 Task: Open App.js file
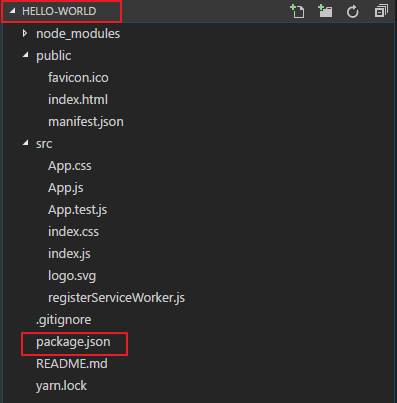pos(66,188)
